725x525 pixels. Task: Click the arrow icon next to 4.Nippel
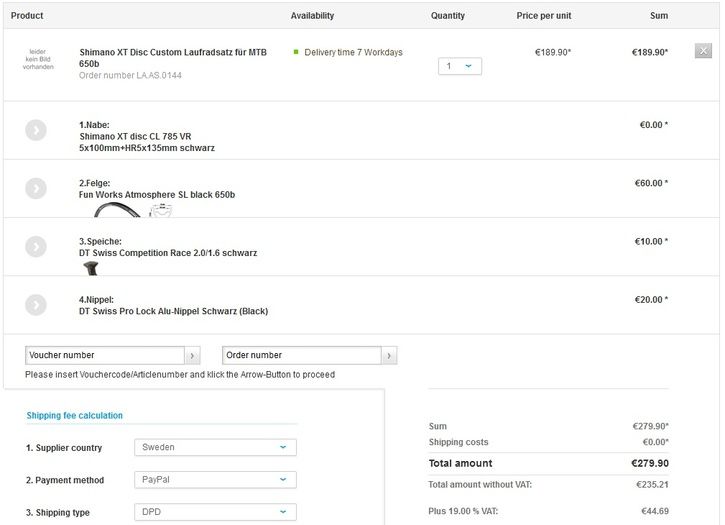36,305
